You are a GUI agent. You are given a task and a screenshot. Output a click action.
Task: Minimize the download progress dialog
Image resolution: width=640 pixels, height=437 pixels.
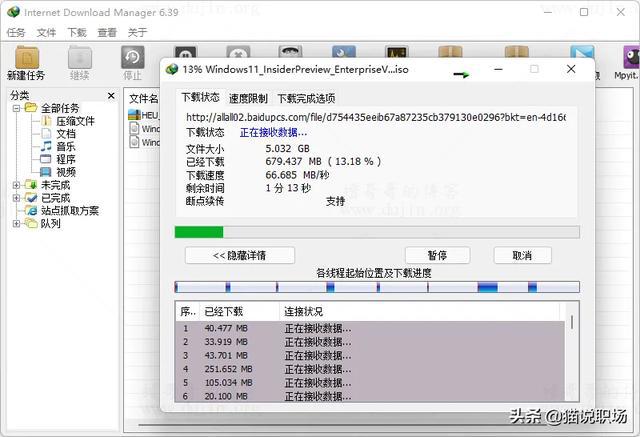coord(498,69)
